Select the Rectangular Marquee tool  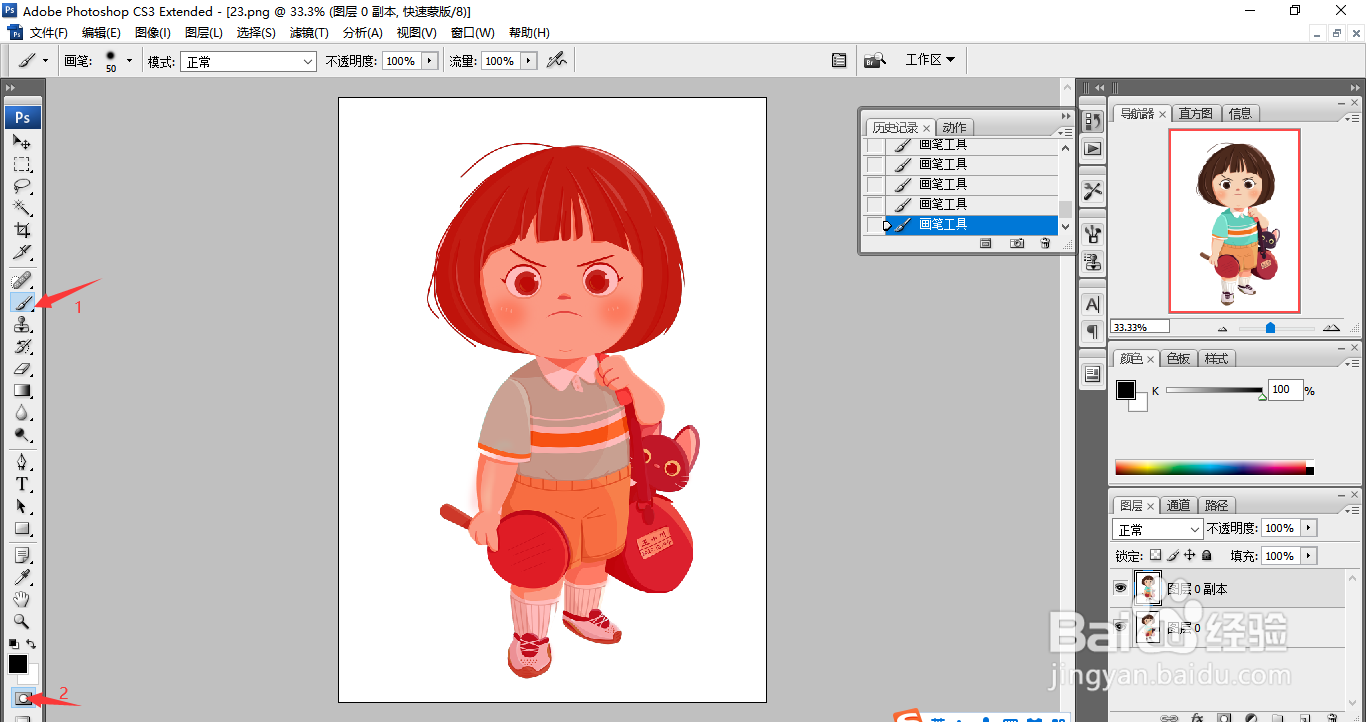coord(22,164)
